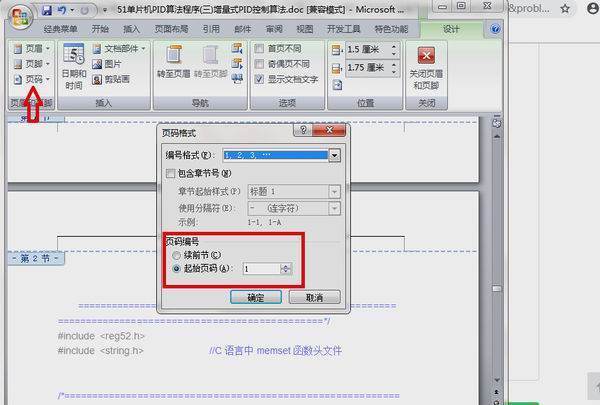Toggle the 首页不同 checkbox
The height and width of the screenshot is (405, 600).
pos(259,48)
